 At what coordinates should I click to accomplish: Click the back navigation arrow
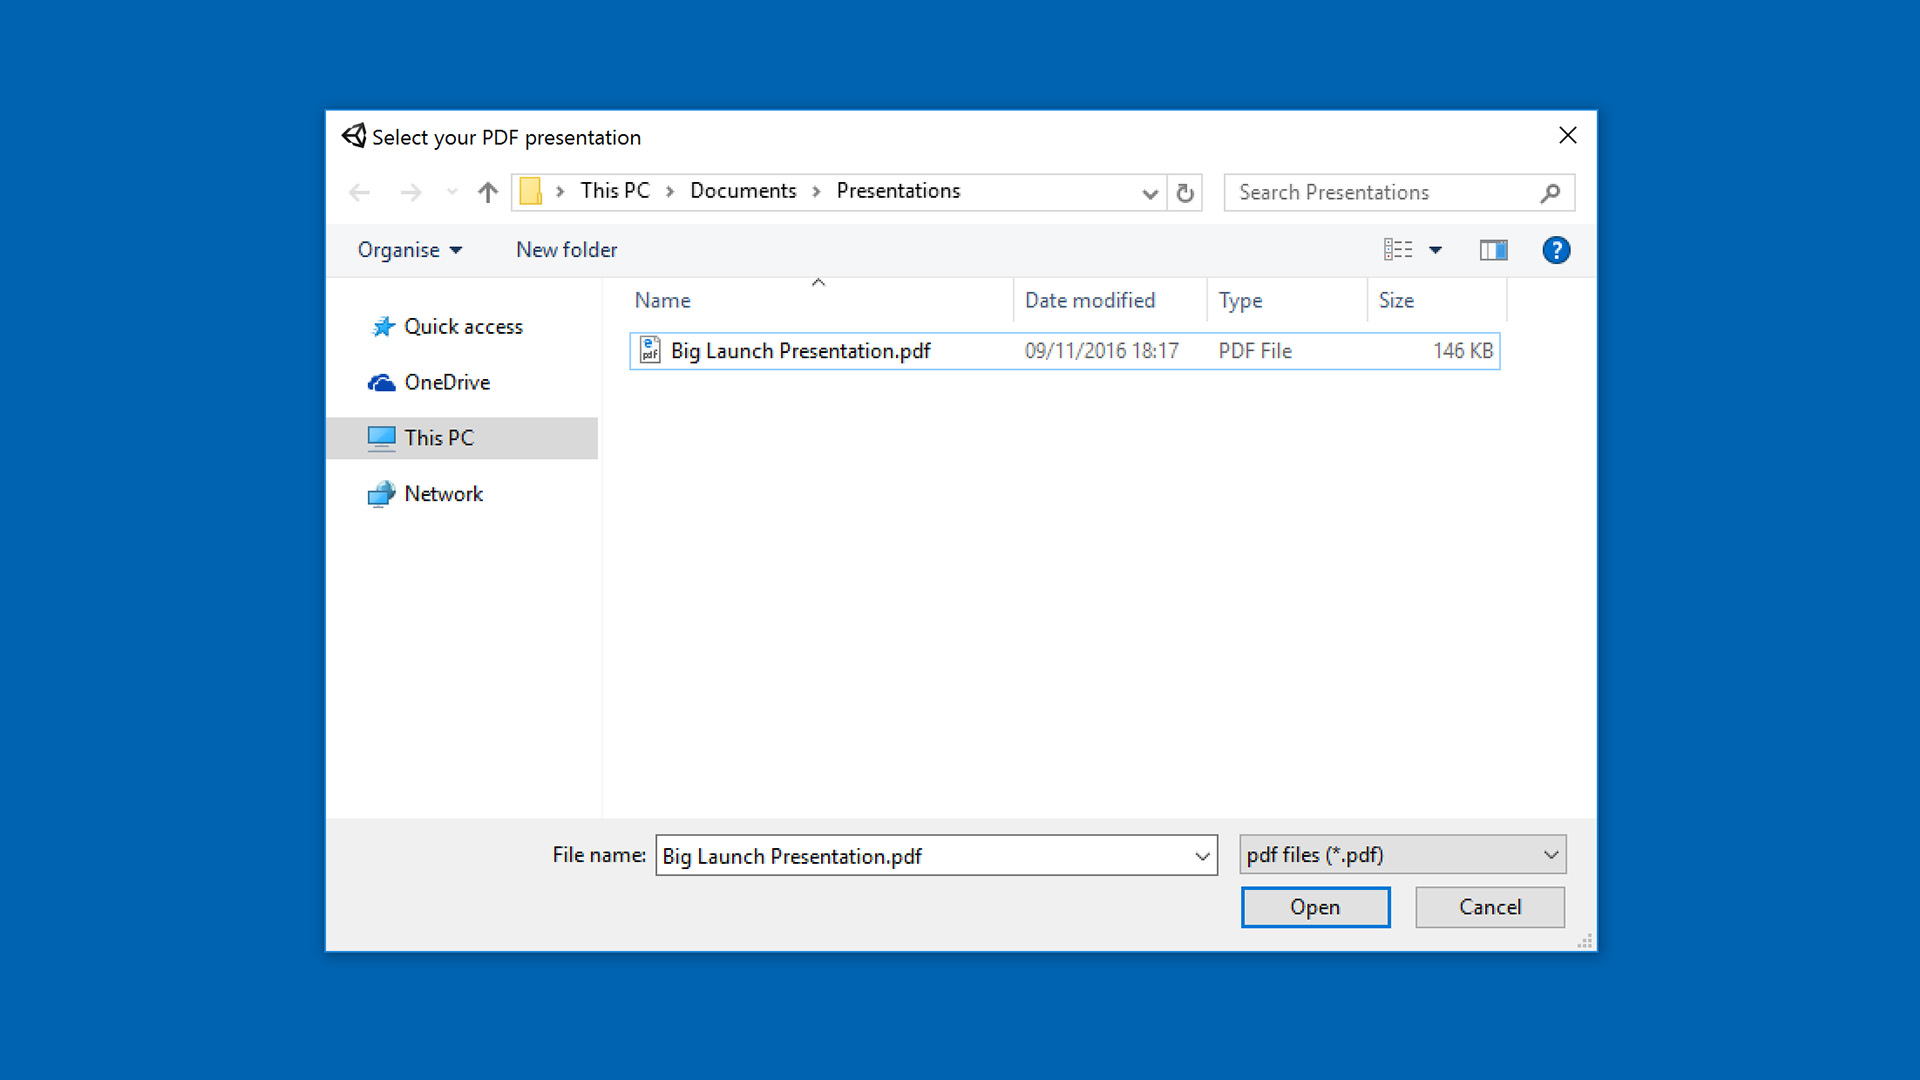coord(360,192)
